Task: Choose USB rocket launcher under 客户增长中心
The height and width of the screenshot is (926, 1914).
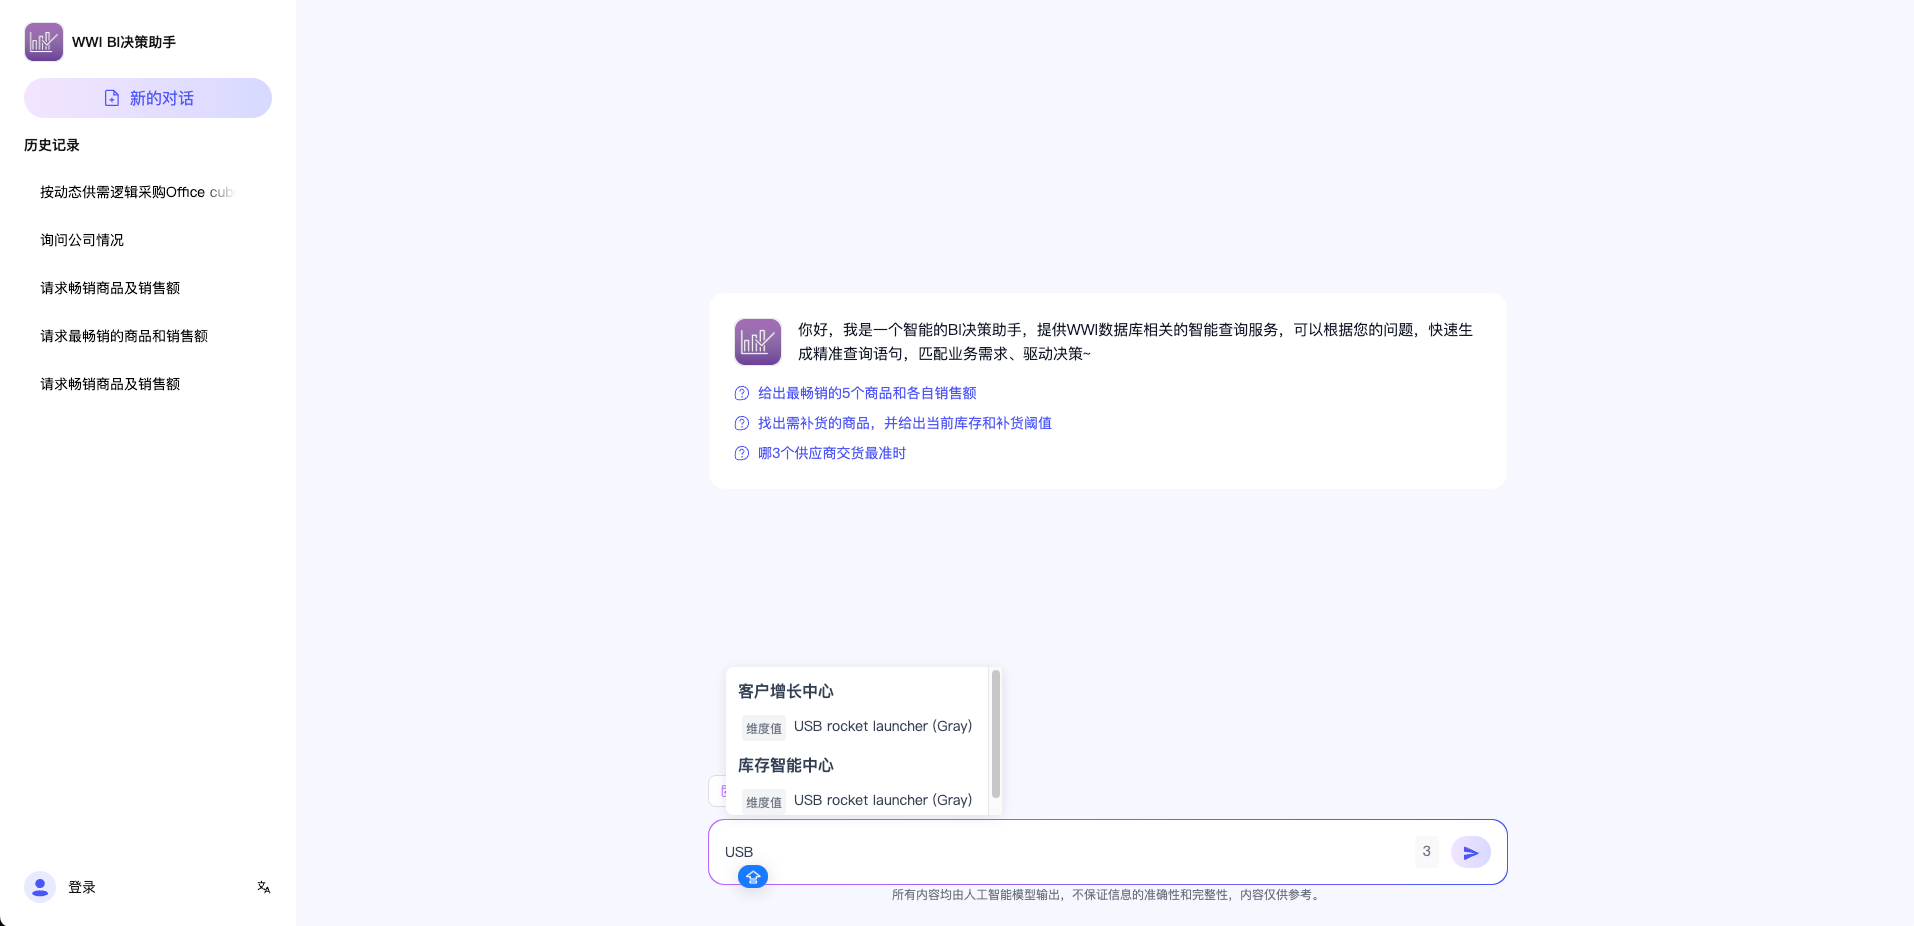Action: click(x=882, y=726)
